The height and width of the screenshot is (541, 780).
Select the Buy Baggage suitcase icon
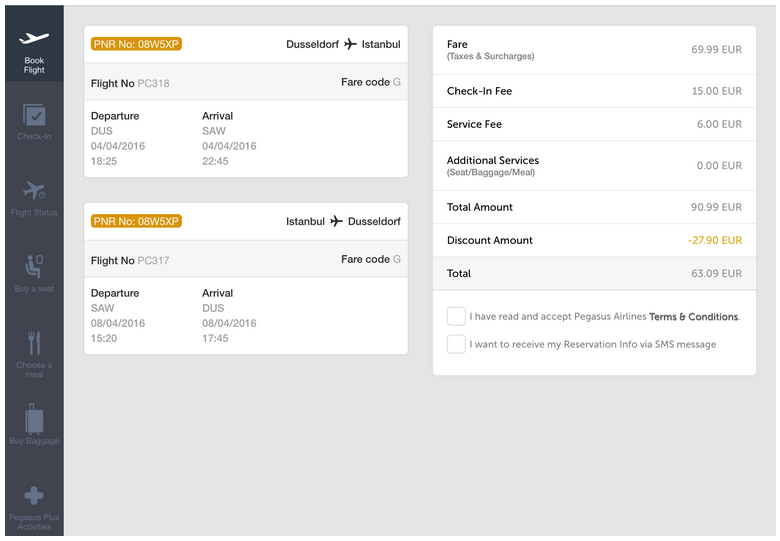pyautogui.click(x=34, y=418)
